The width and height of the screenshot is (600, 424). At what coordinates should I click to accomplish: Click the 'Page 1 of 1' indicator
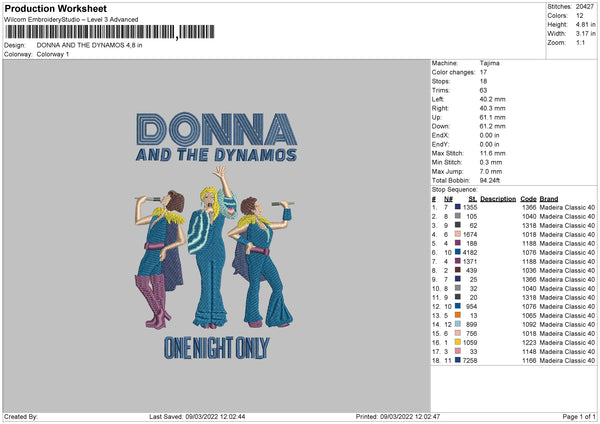click(x=579, y=417)
